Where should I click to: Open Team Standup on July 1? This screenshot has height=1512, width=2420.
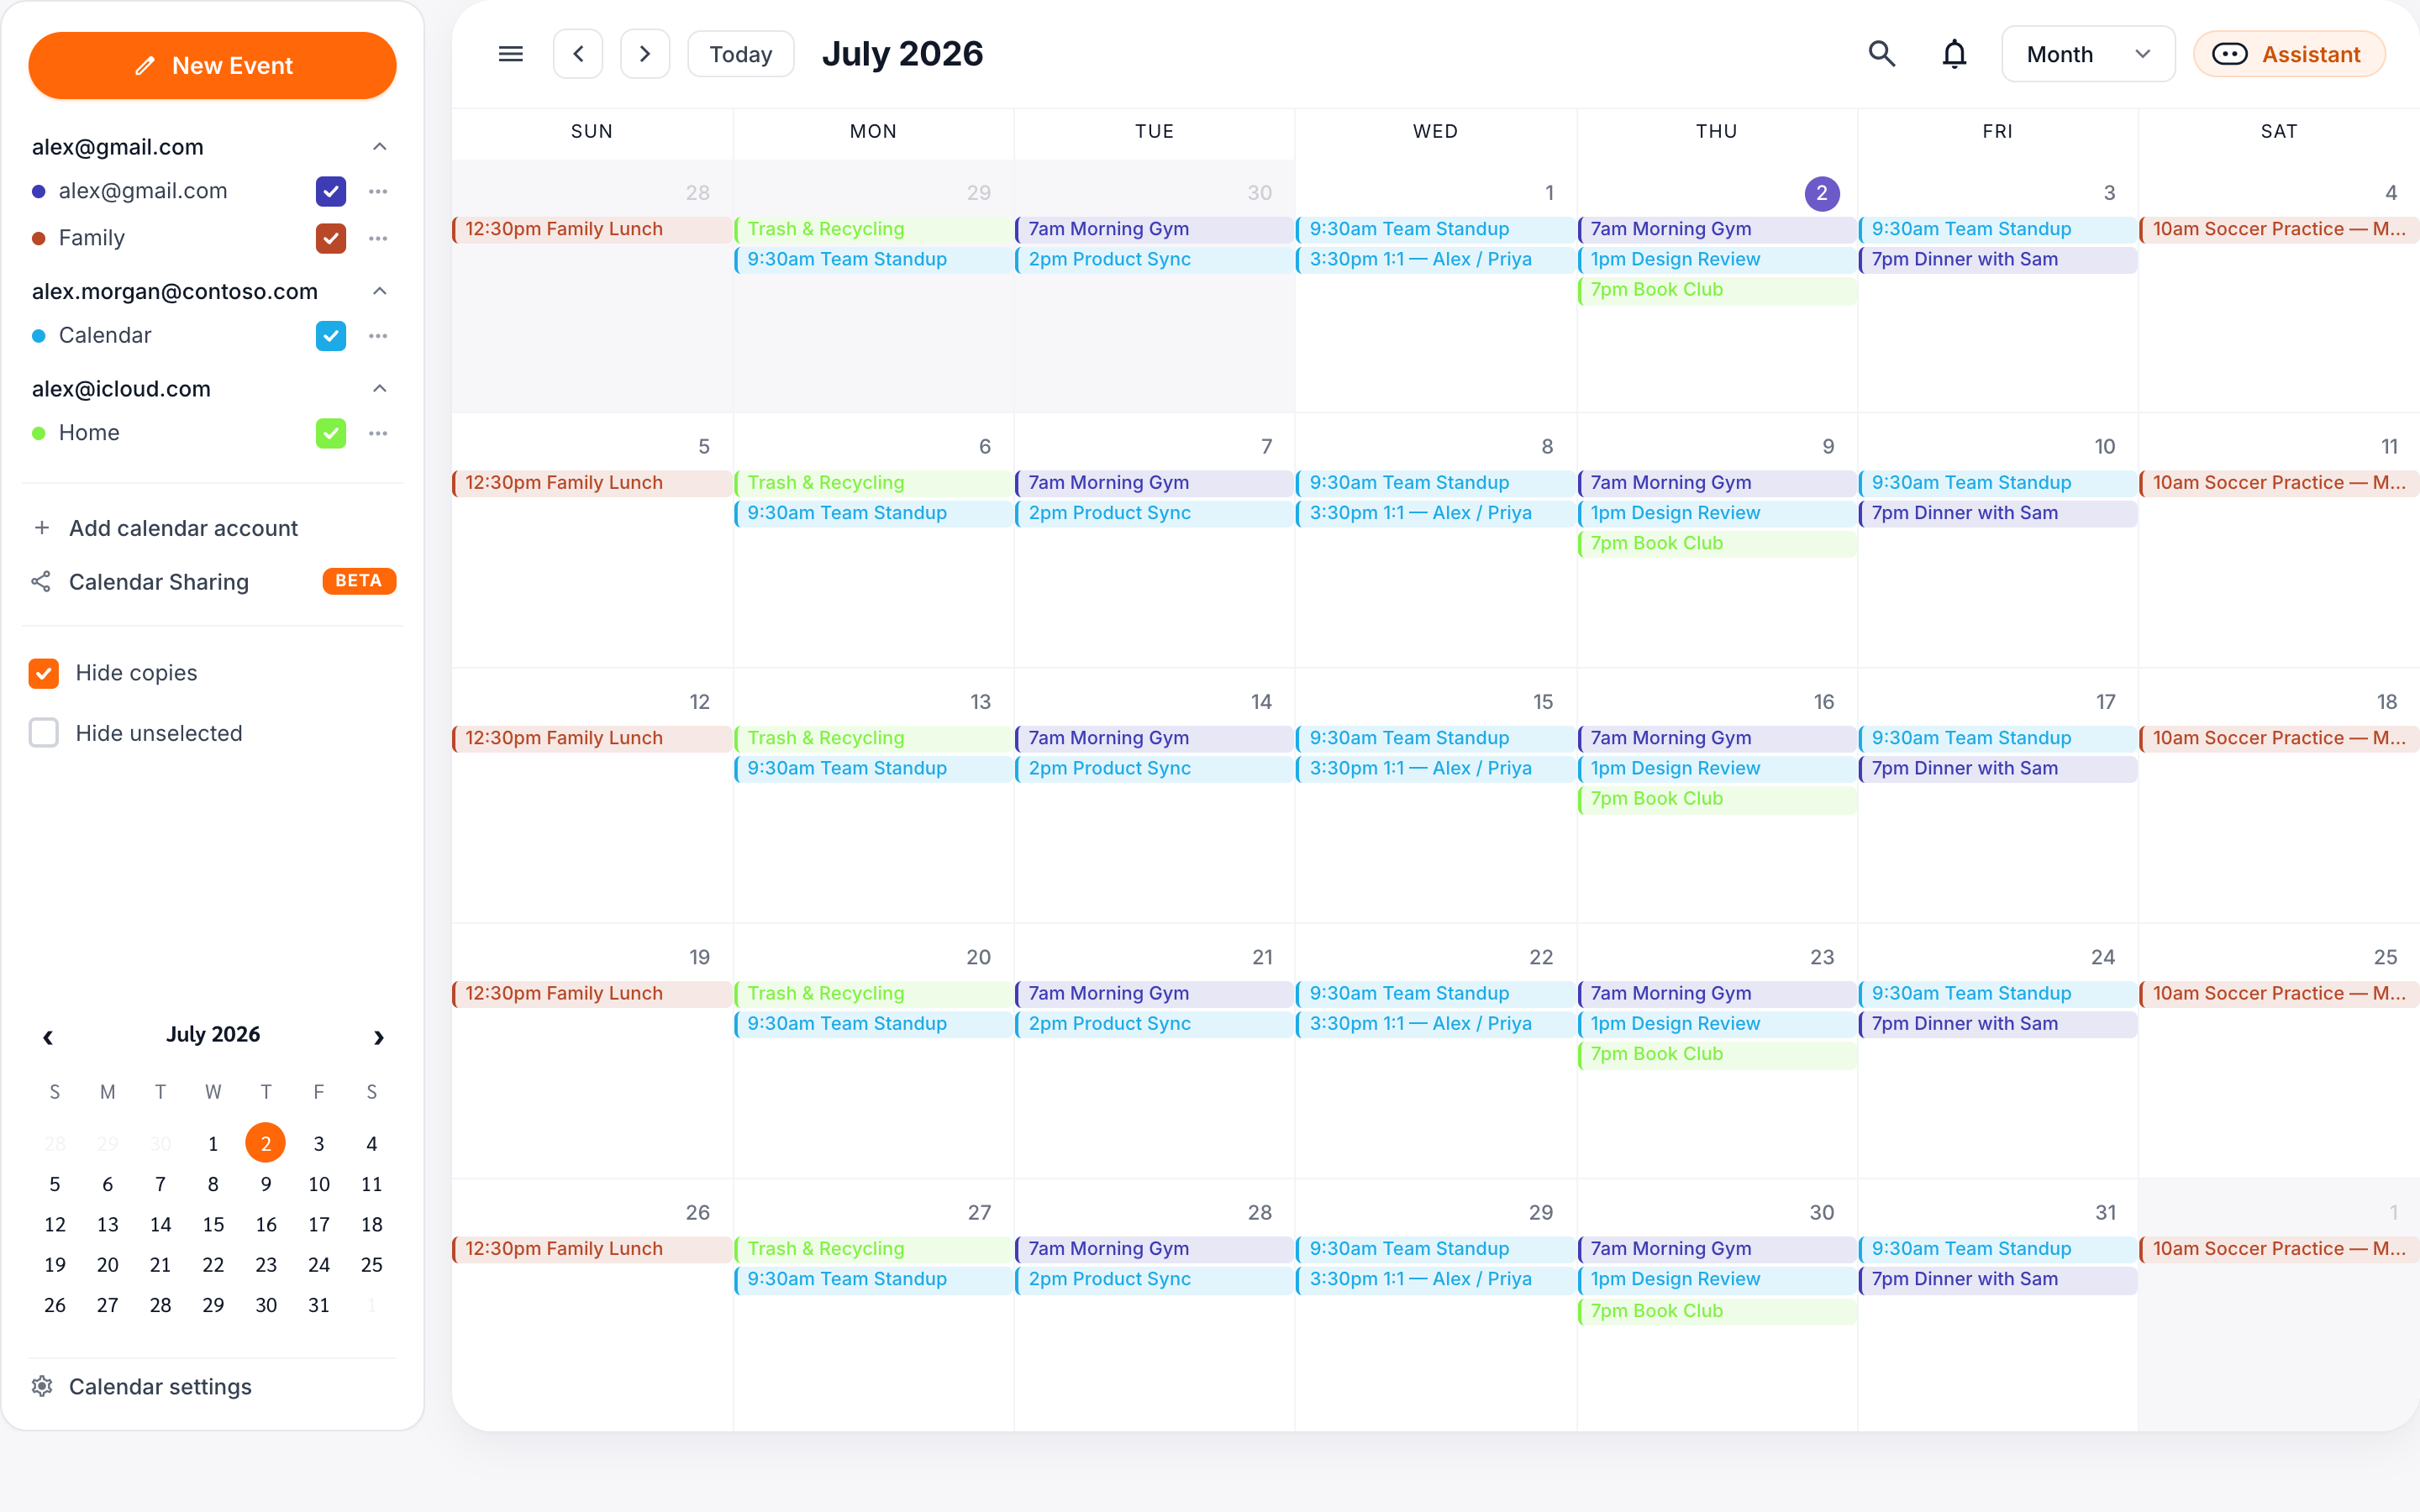click(1435, 229)
